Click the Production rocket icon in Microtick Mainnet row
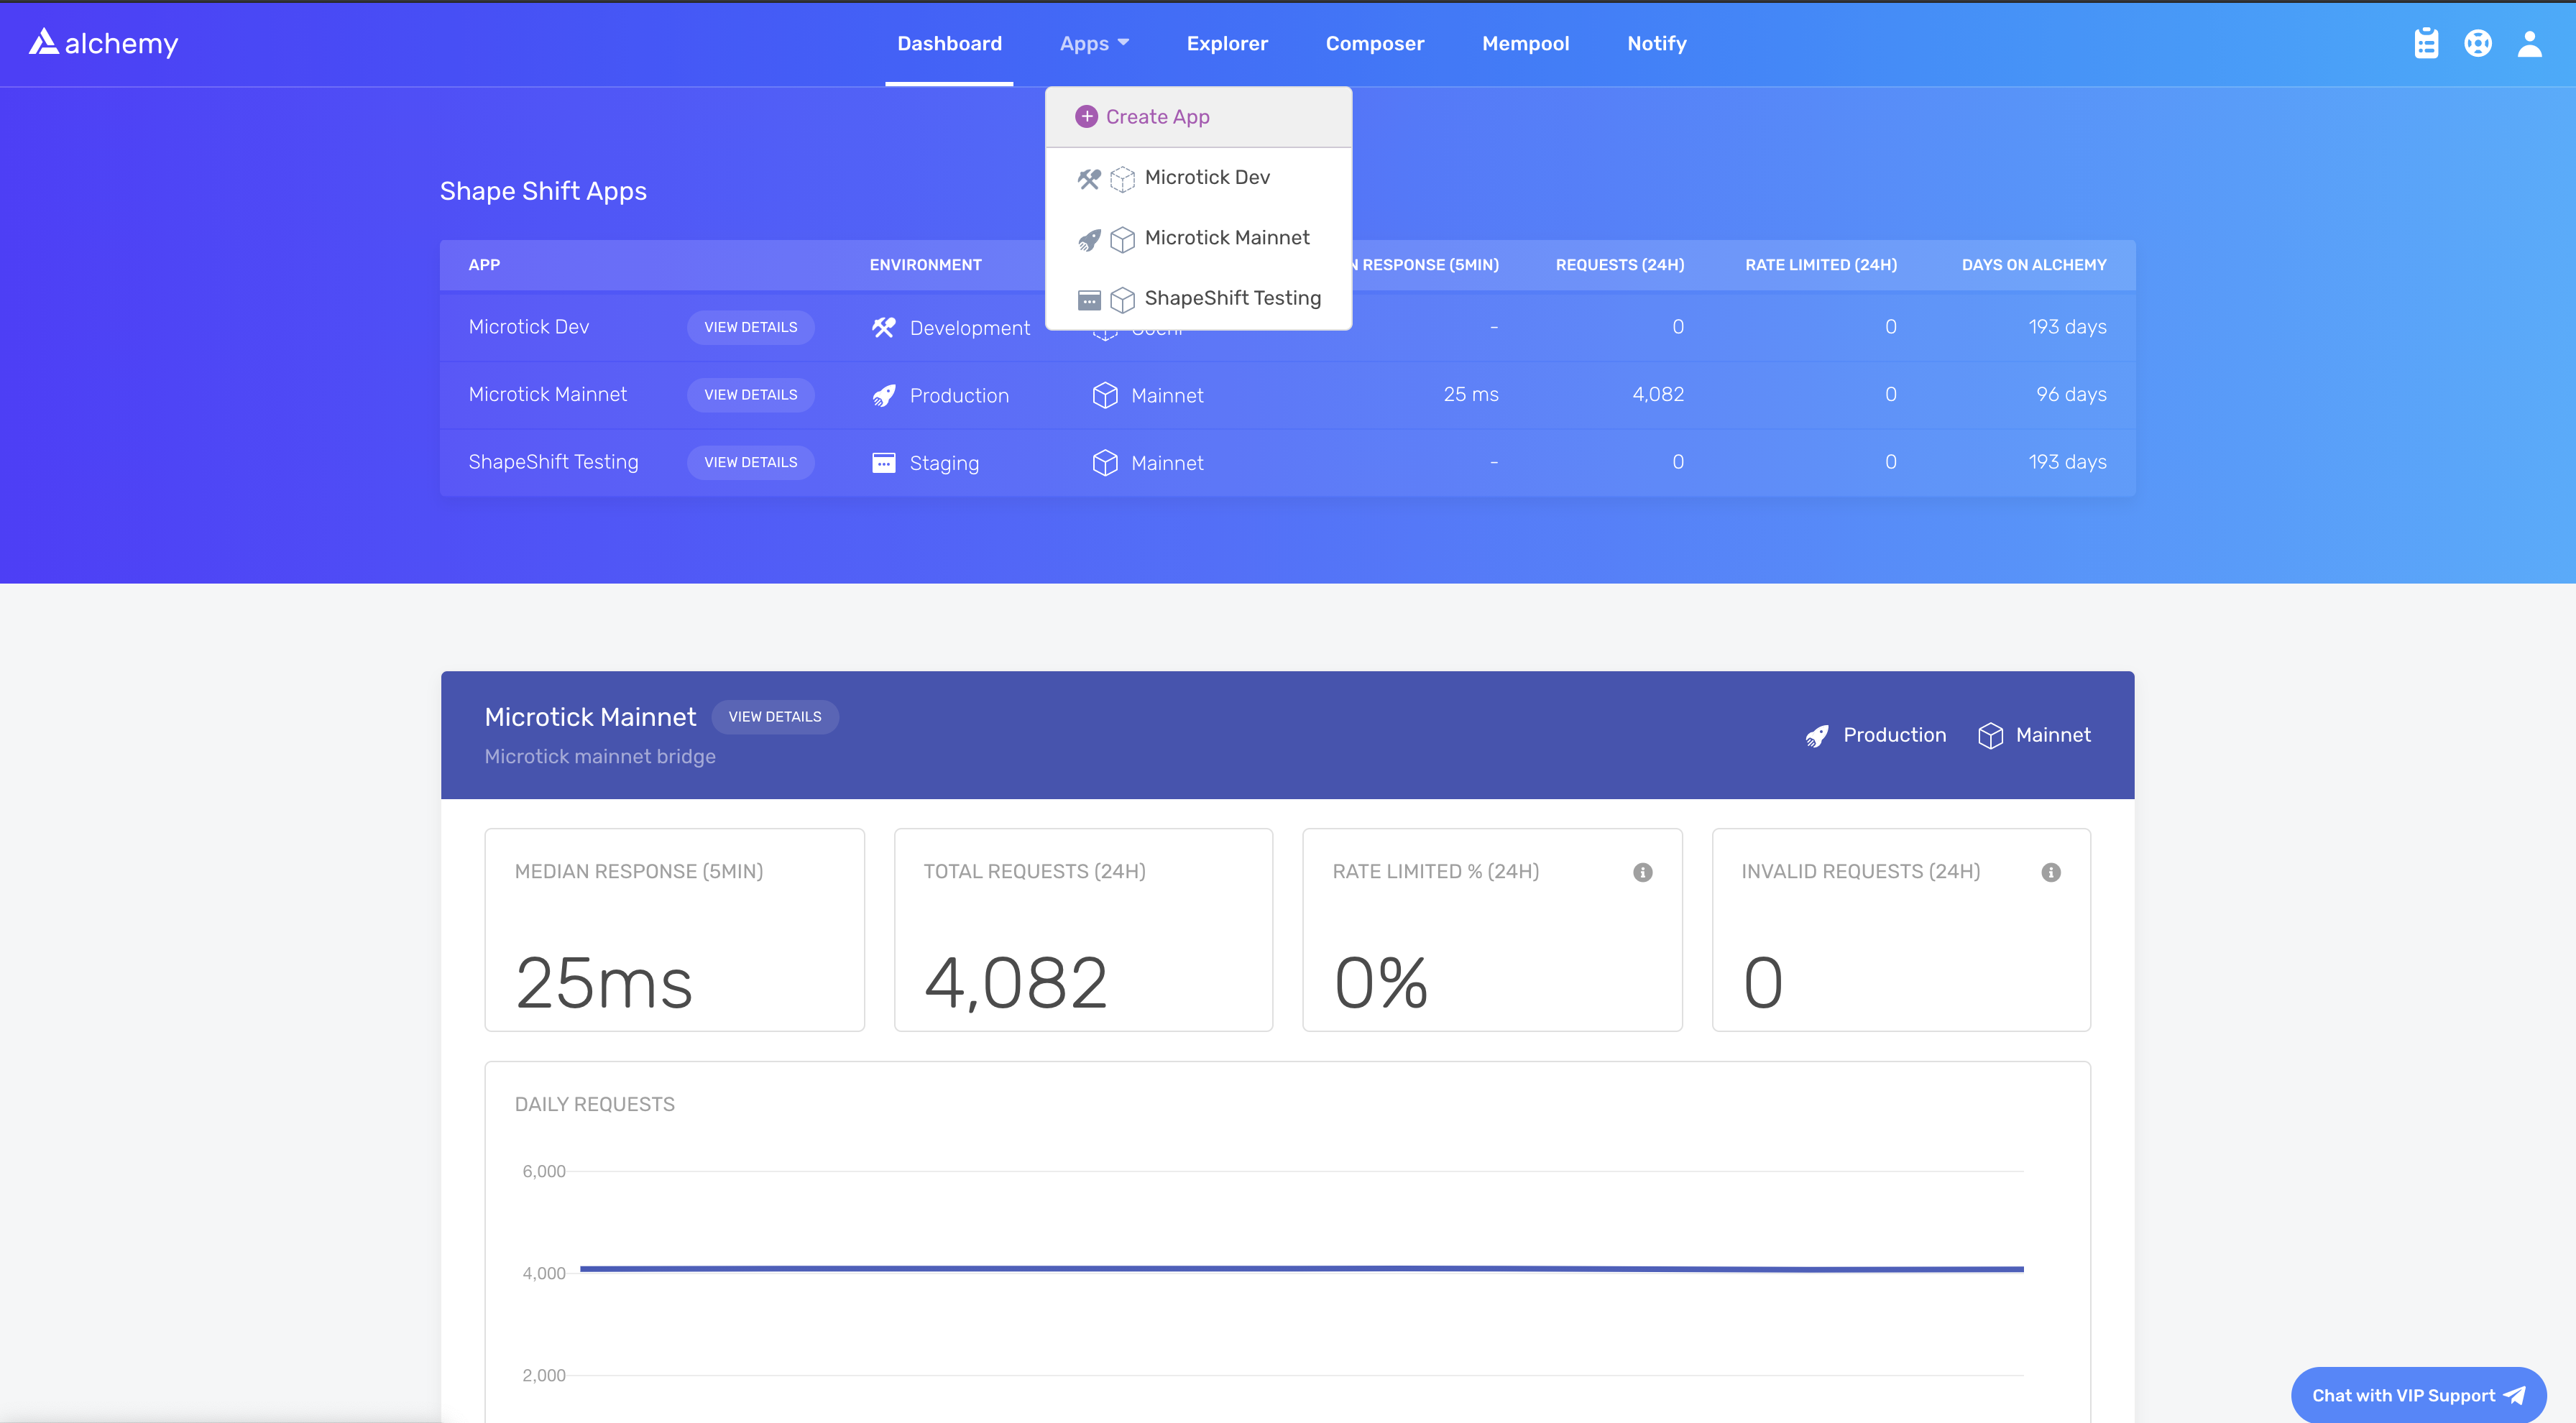The width and height of the screenshot is (2576, 1423). click(x=883, y=396)
